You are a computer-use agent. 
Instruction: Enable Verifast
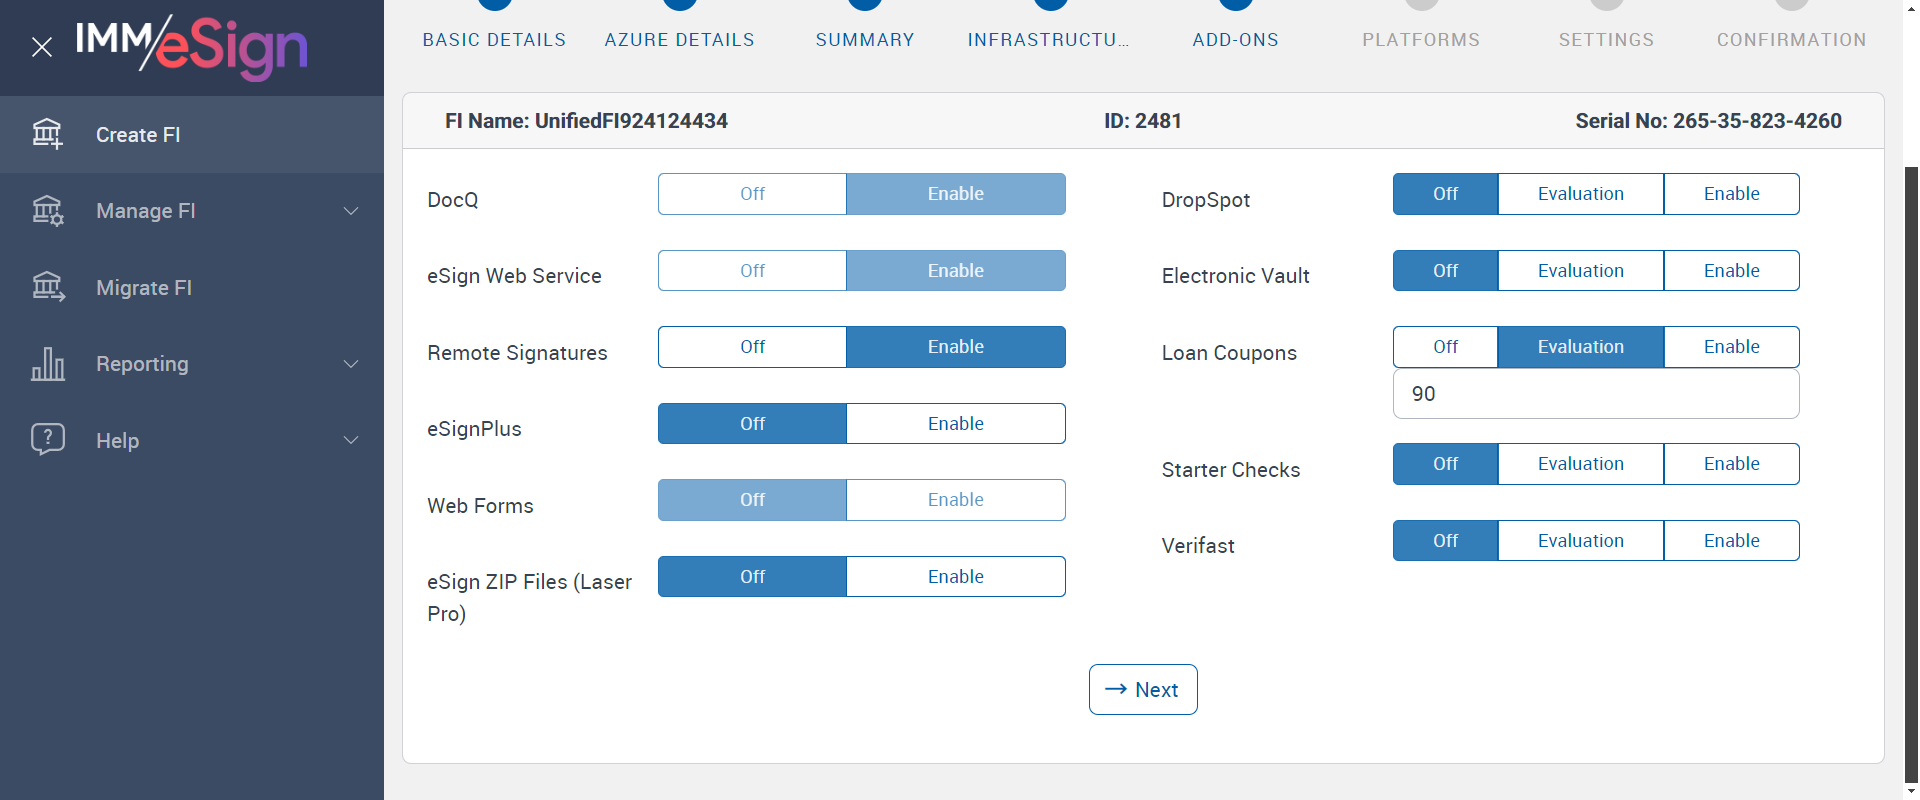(x=1732, y=541)
